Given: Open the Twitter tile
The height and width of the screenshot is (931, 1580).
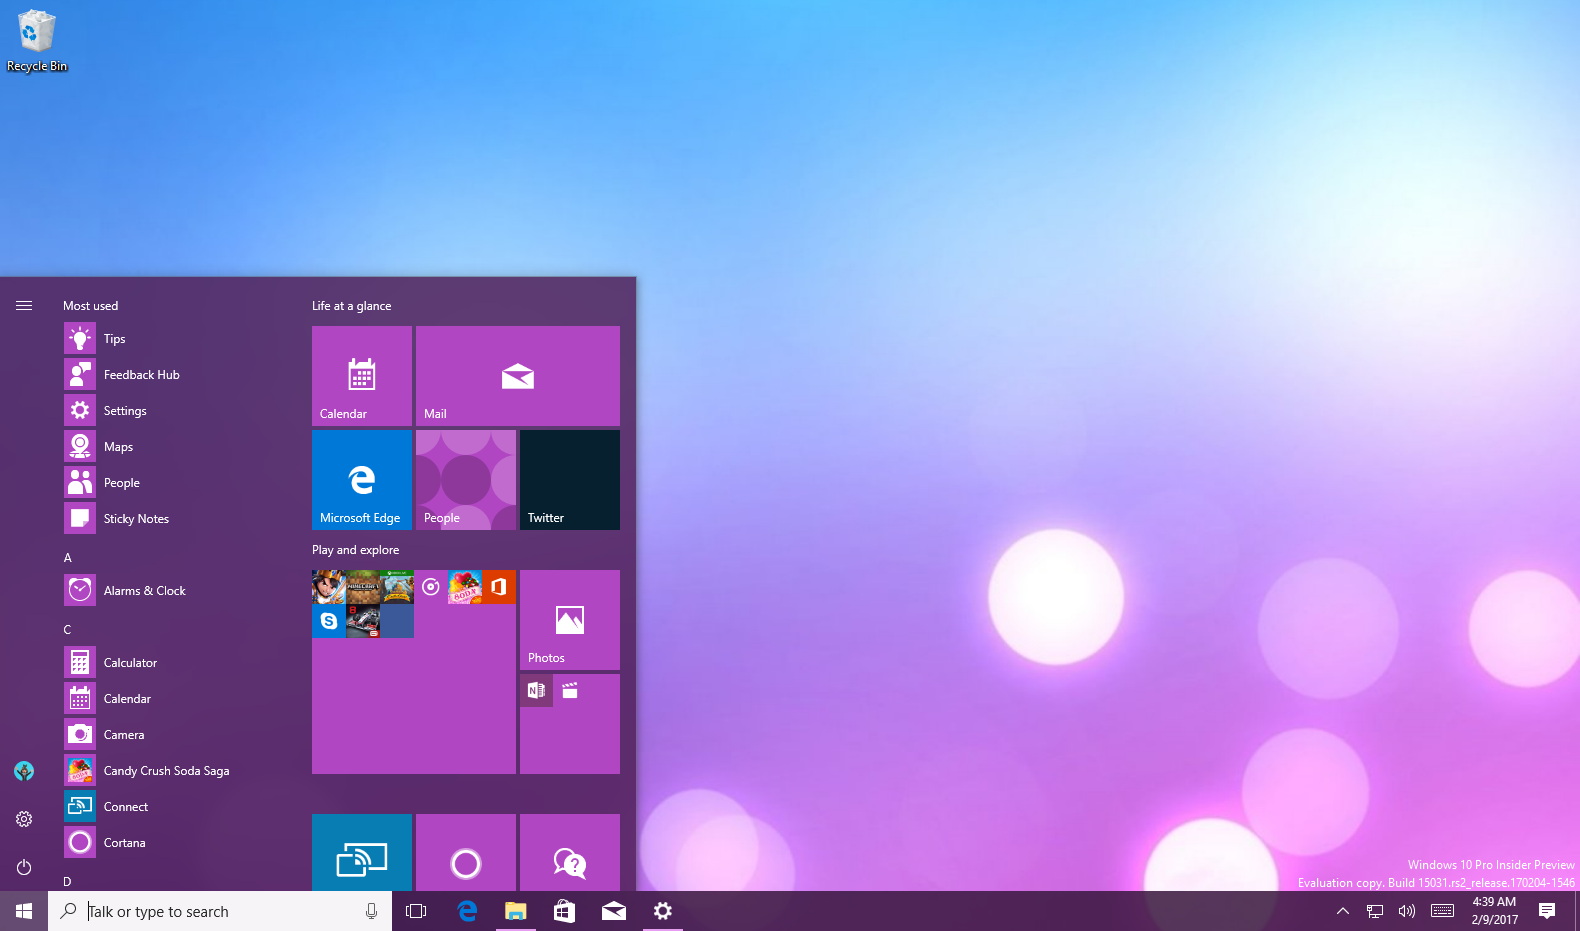Looking at the screenshot, I should tap(570, 480).
